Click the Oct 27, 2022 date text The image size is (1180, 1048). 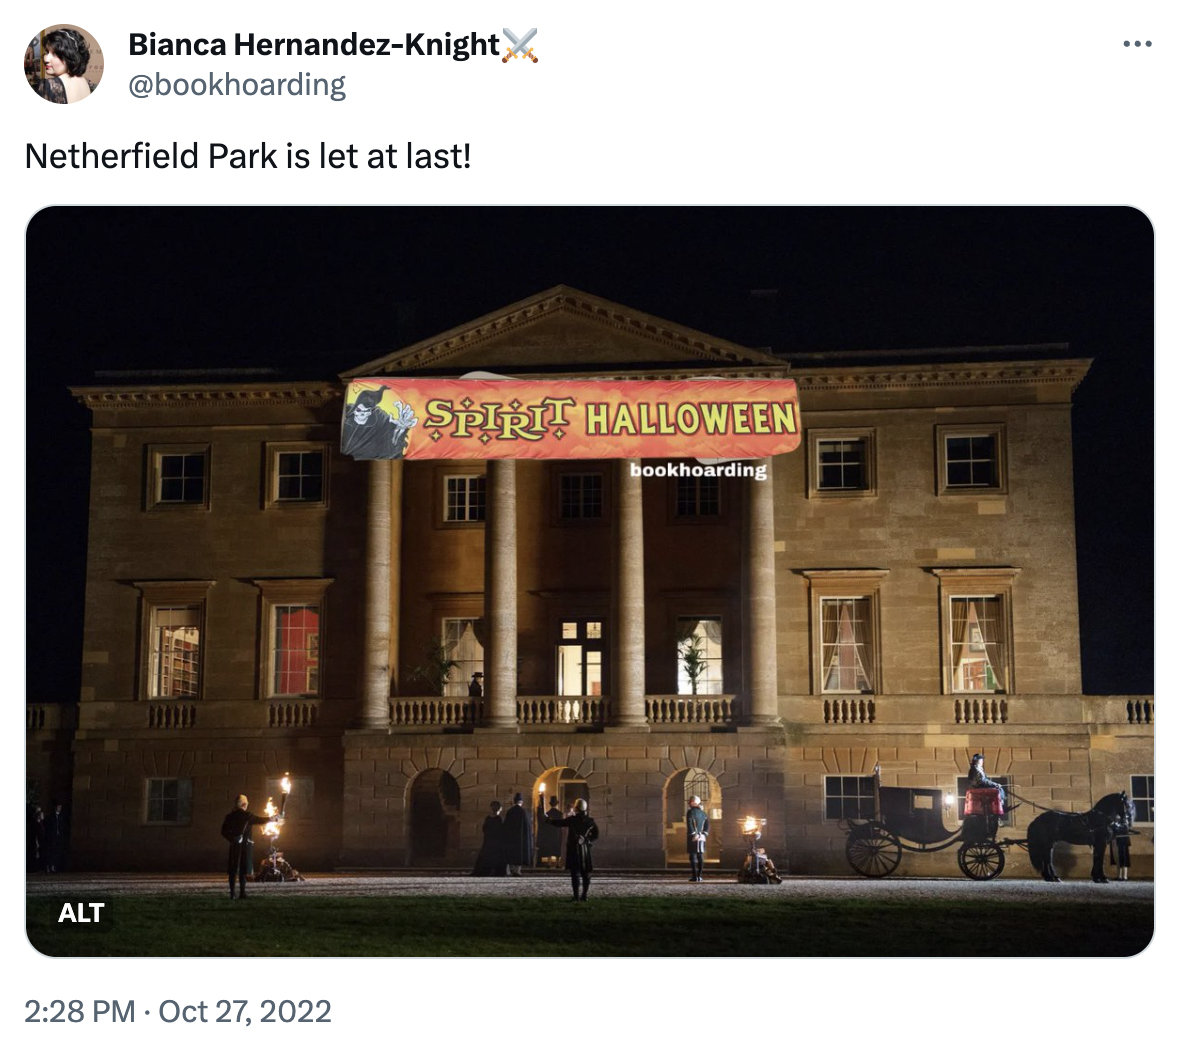coord(245,1011)
